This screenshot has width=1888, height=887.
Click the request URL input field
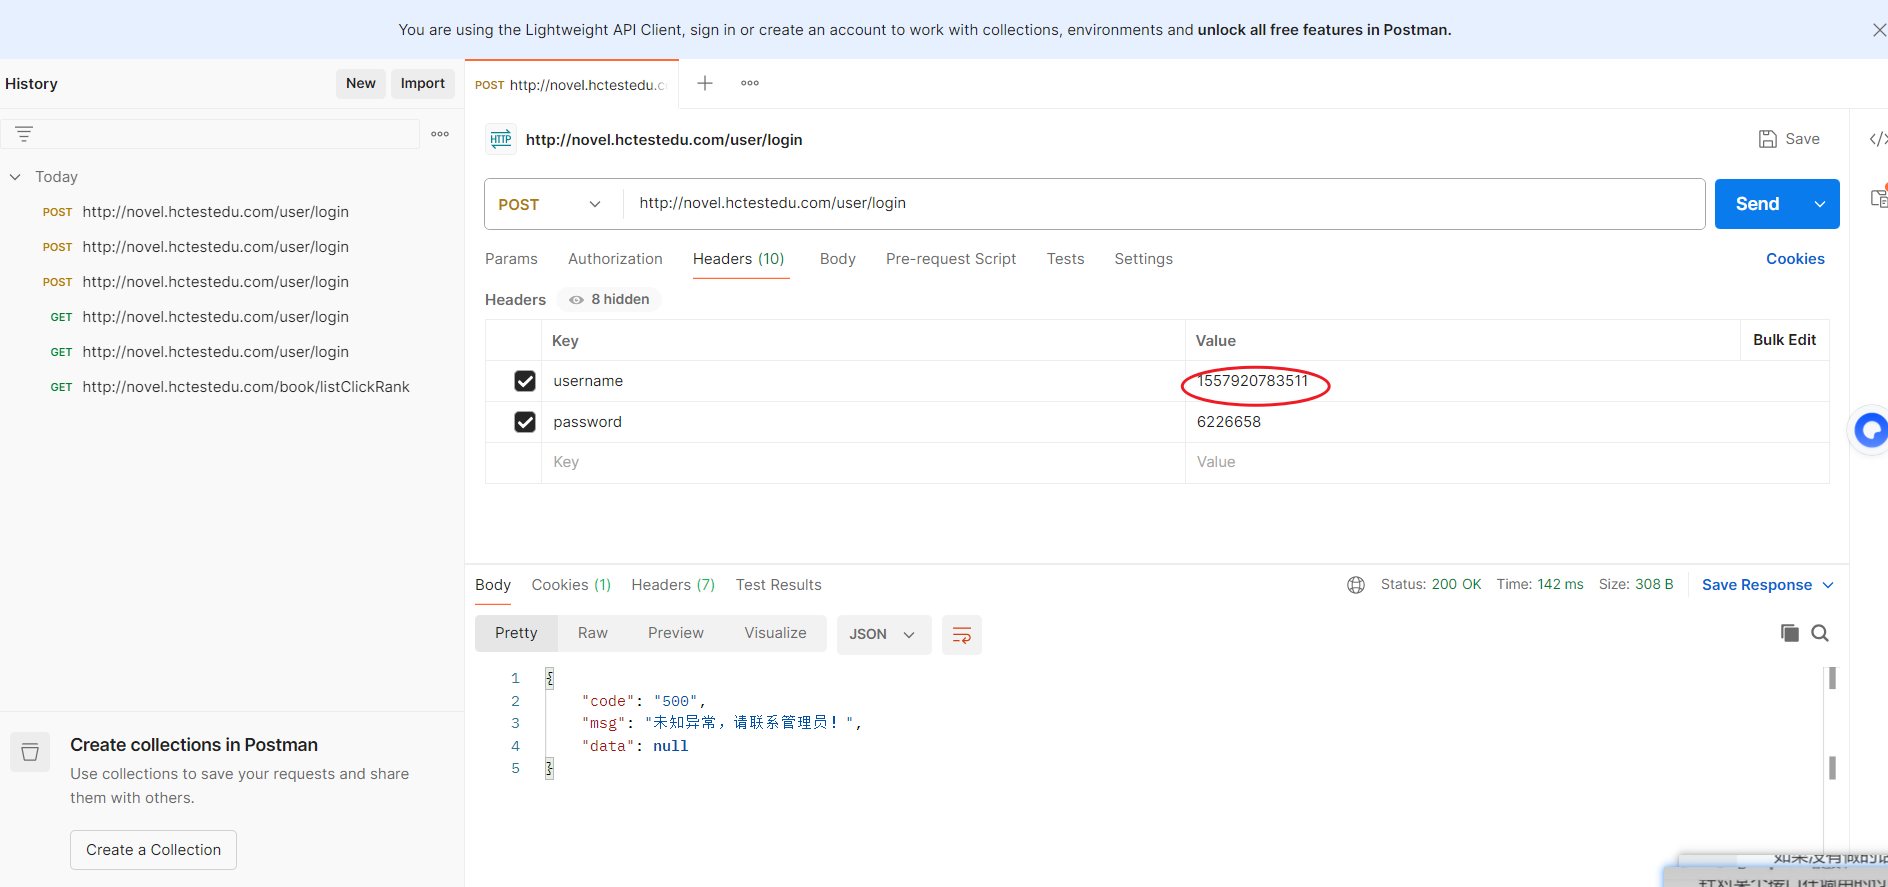coord(1164,204)
